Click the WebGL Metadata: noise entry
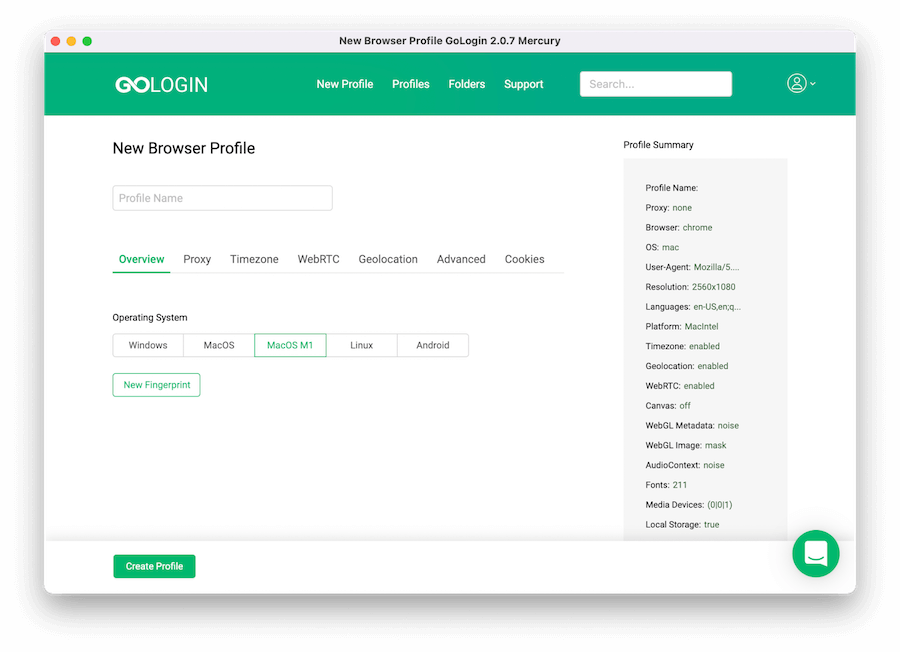900x652 pixels. click(x=692, y=425)
